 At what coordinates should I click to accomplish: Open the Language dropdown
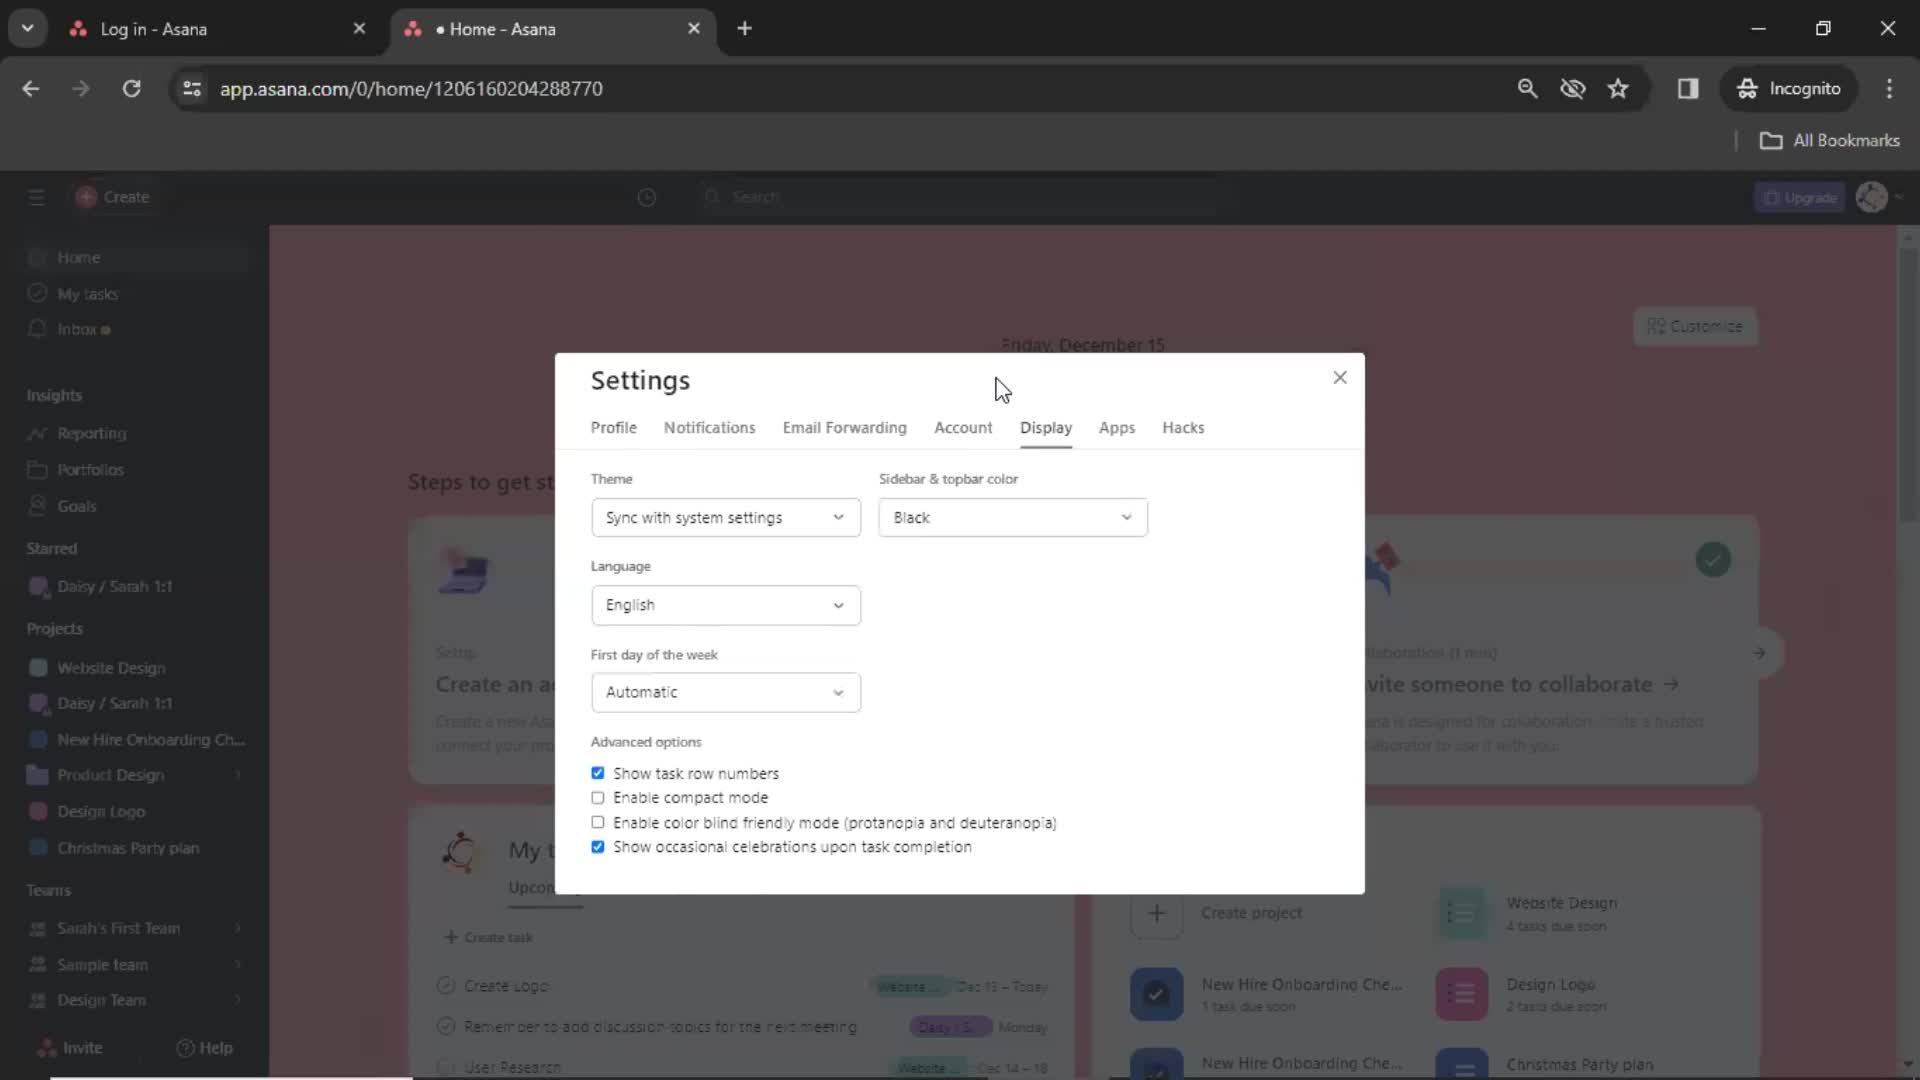coord(725,605)
